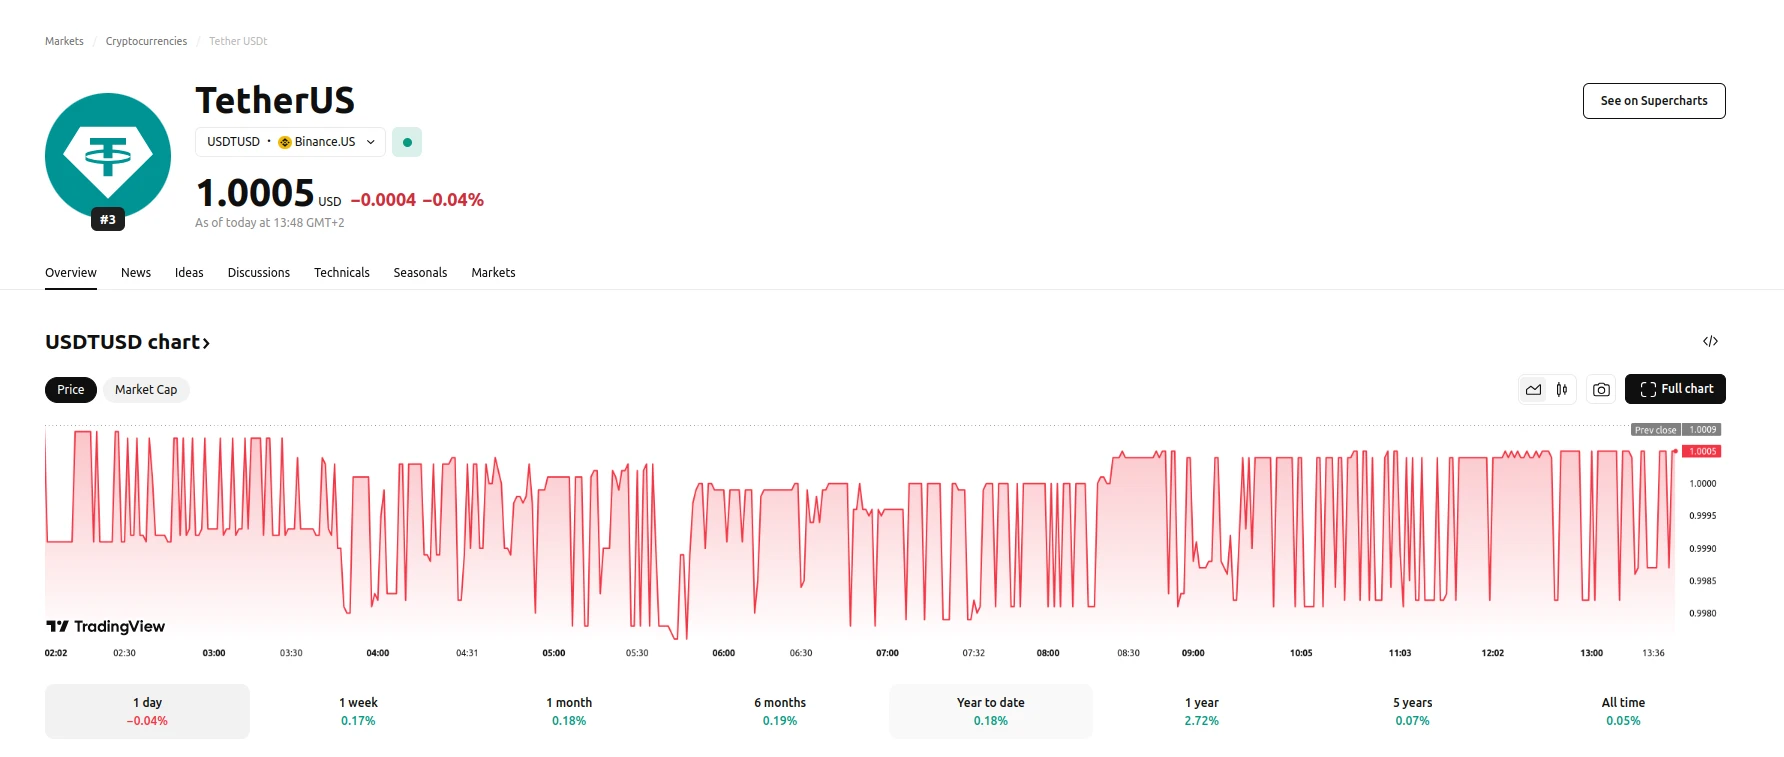
Task: Open the embed code icon
Action: coord(1711,341)
